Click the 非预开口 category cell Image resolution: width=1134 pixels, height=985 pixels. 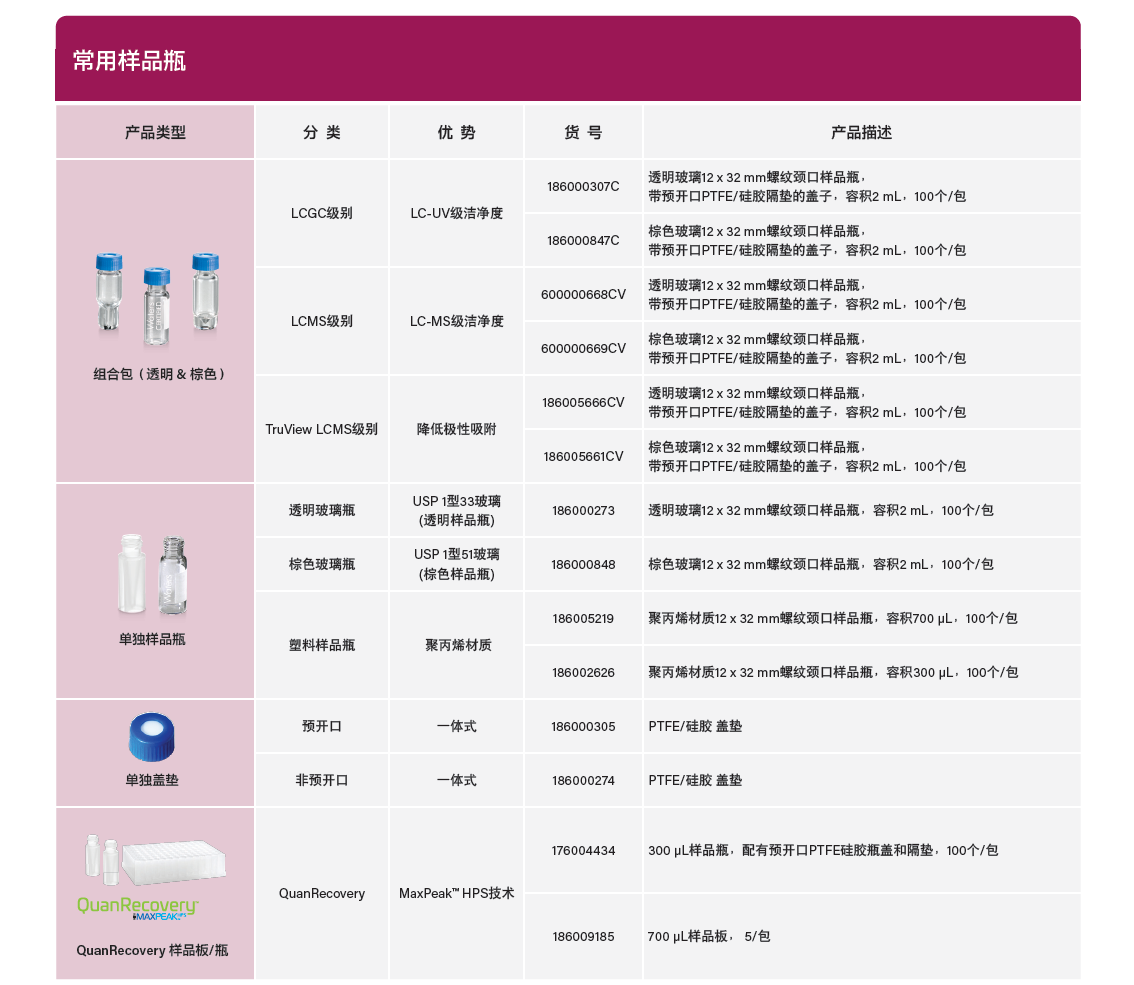[x=322, y=780]
